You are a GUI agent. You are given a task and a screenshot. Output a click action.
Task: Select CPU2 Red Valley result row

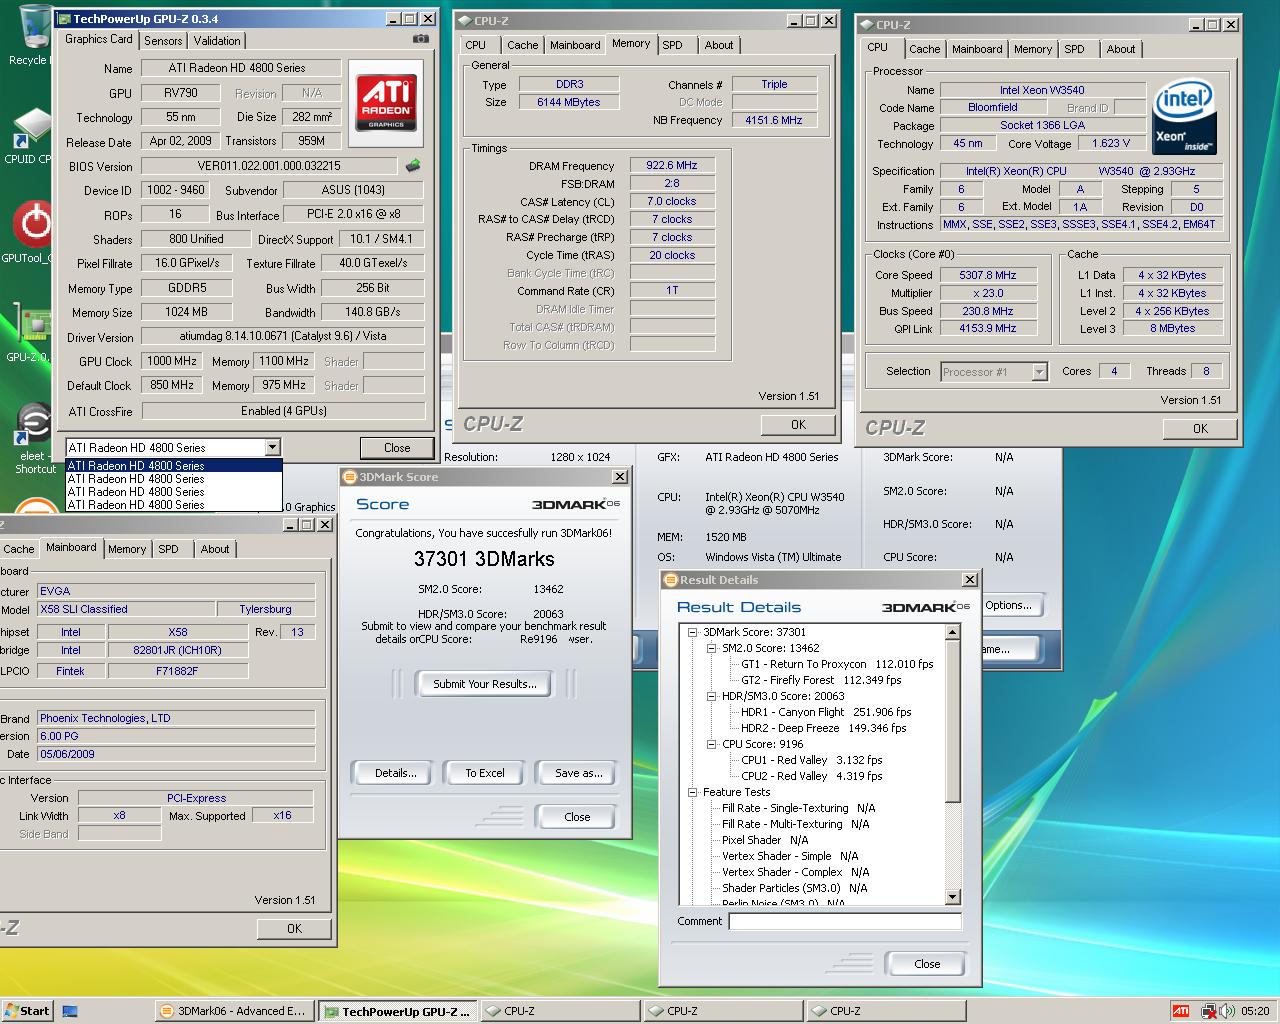pos(811,776)
